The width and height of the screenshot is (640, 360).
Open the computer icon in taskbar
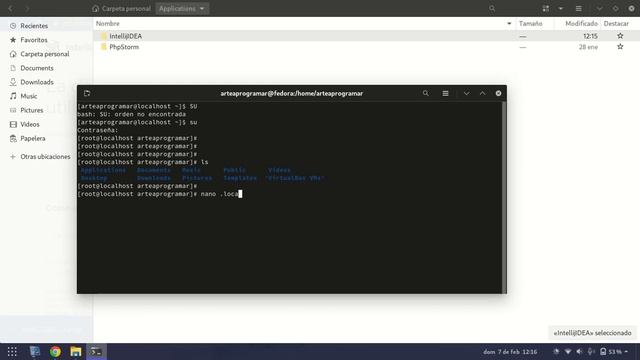tap(35, 351)
